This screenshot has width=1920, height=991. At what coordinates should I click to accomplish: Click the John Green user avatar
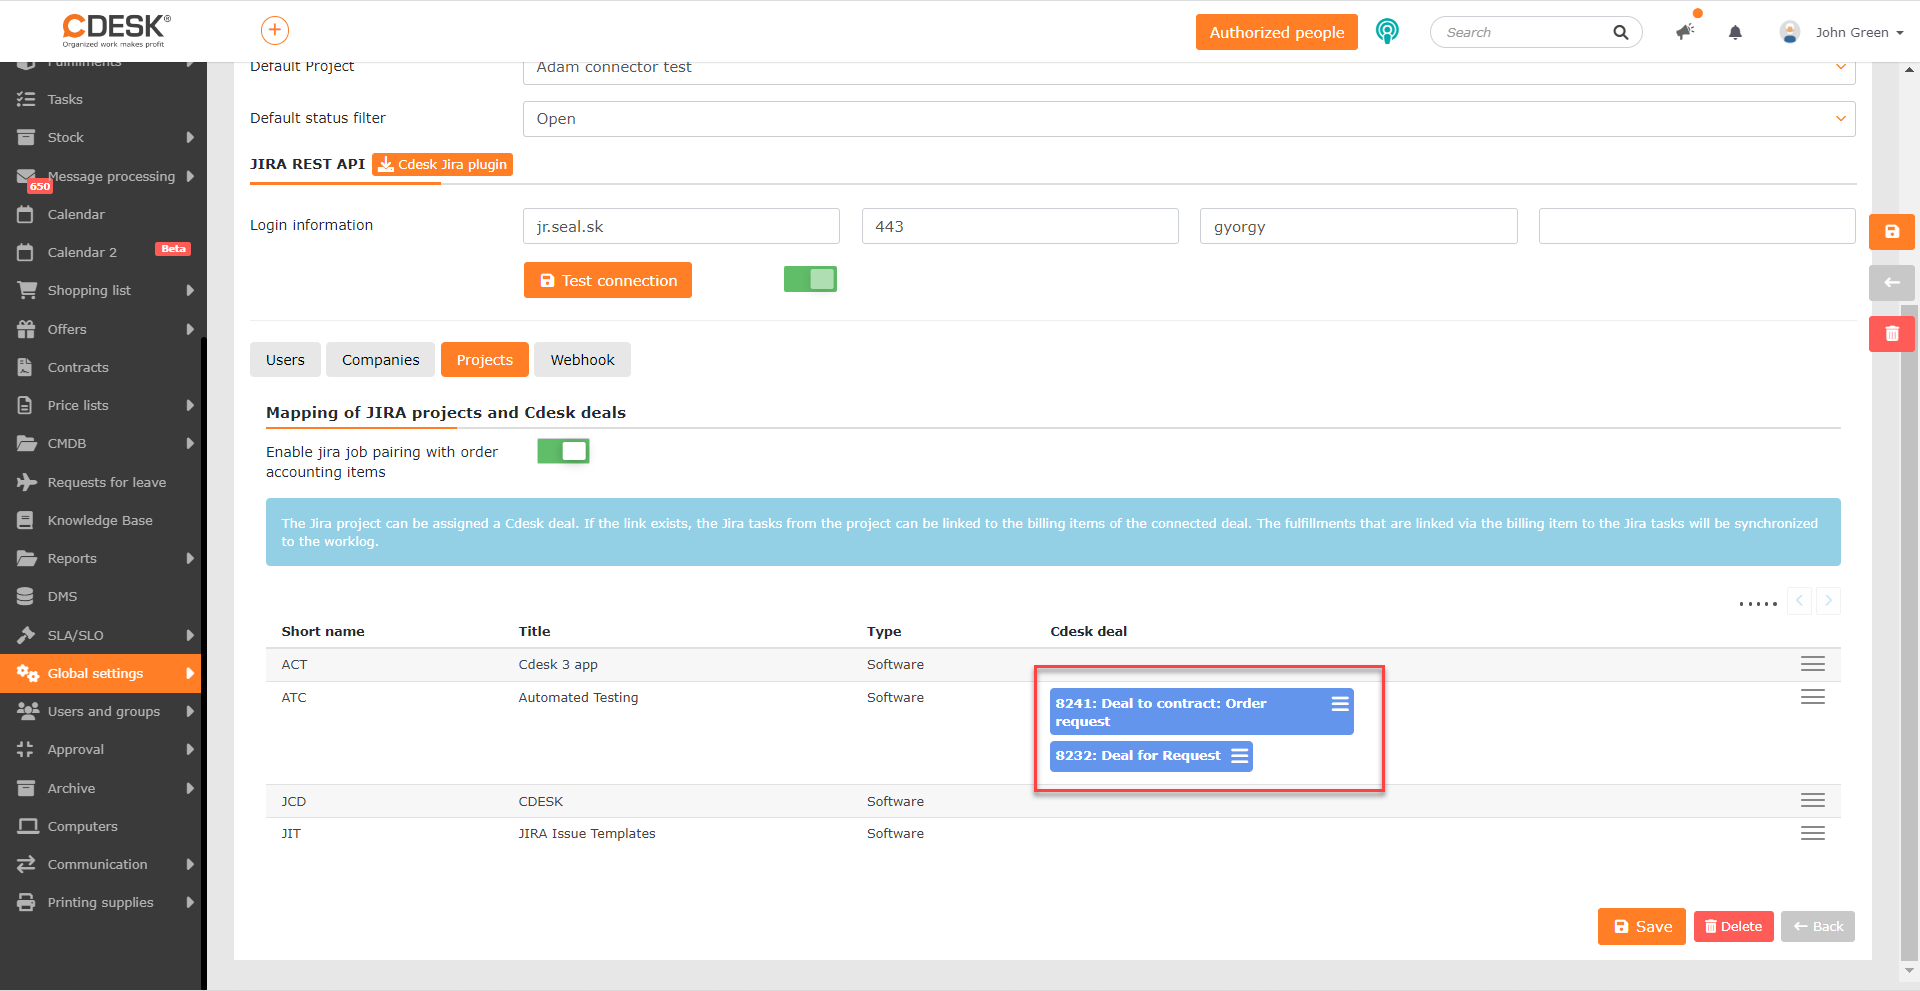coord(1790,32)
